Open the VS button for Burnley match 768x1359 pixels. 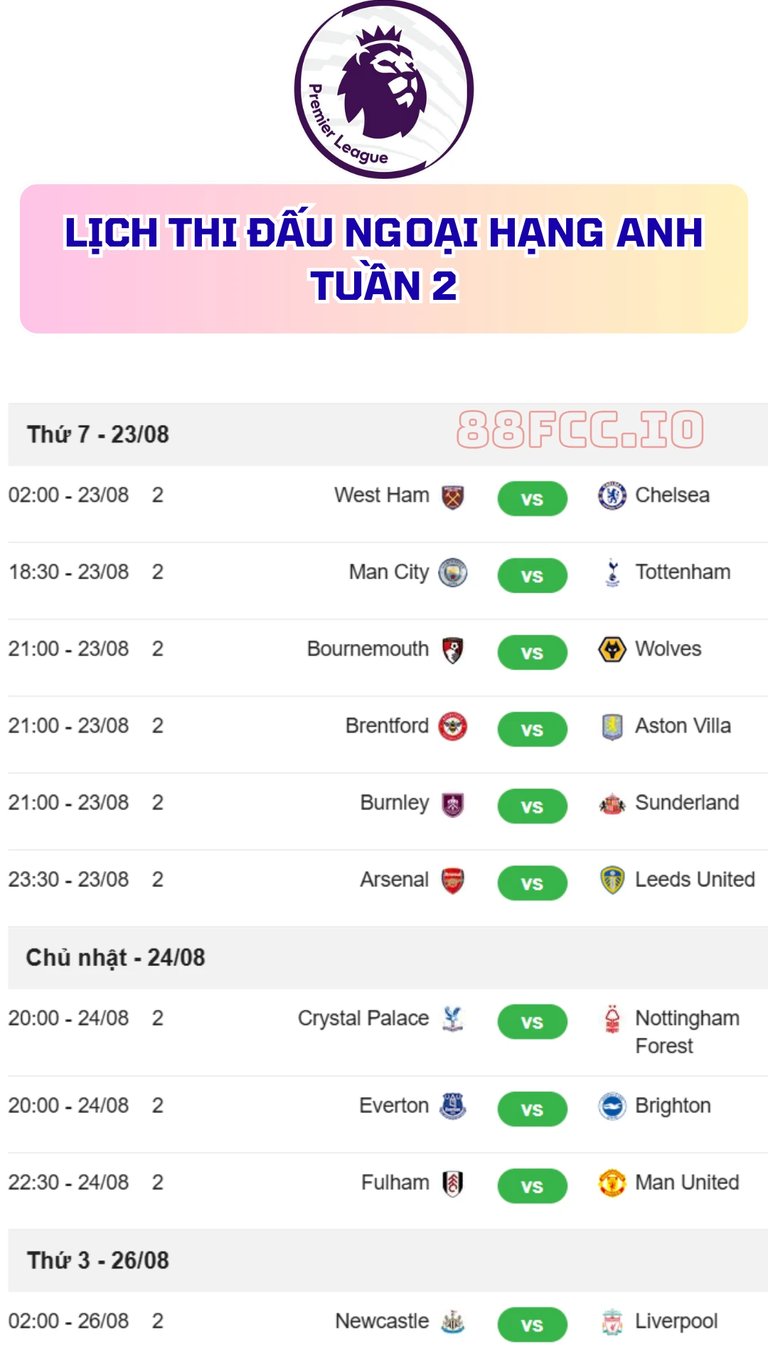tap(532, 806)
